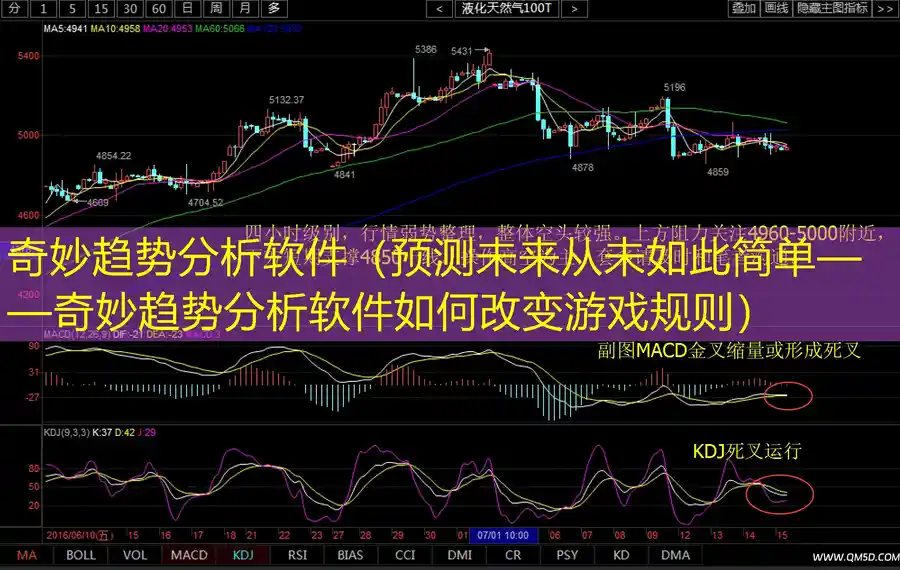Select the 周 weekly chart period
The width and height of the screenshot is (900, 570).
click(216, 8)
